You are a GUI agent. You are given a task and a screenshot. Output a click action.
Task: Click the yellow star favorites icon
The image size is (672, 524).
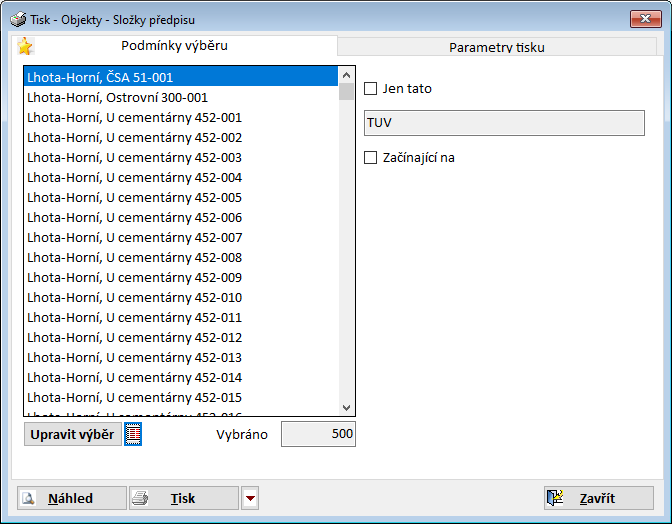[x=25, y=46]
